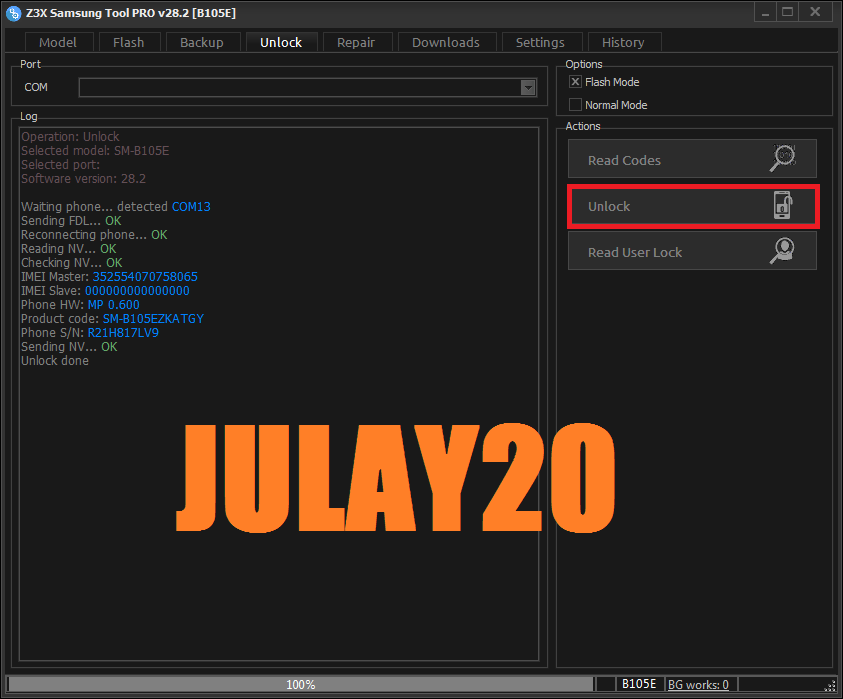Expand the COM port dropdown arrow
Viewport: 843px width, 699px height.
pyautogui.click(x=528, y=88)
